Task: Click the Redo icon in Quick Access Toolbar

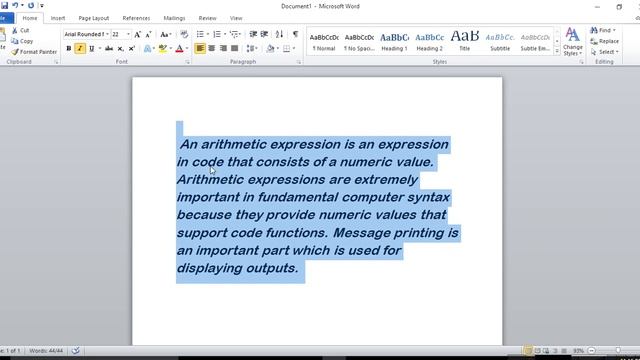Action: click(31, 6)
